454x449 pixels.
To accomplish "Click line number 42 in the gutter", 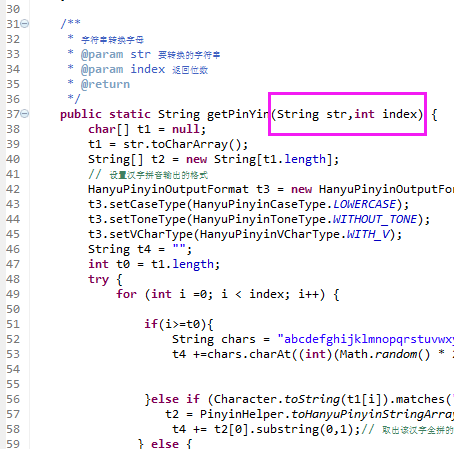I will pyautogui.click(x=13, y=189).
